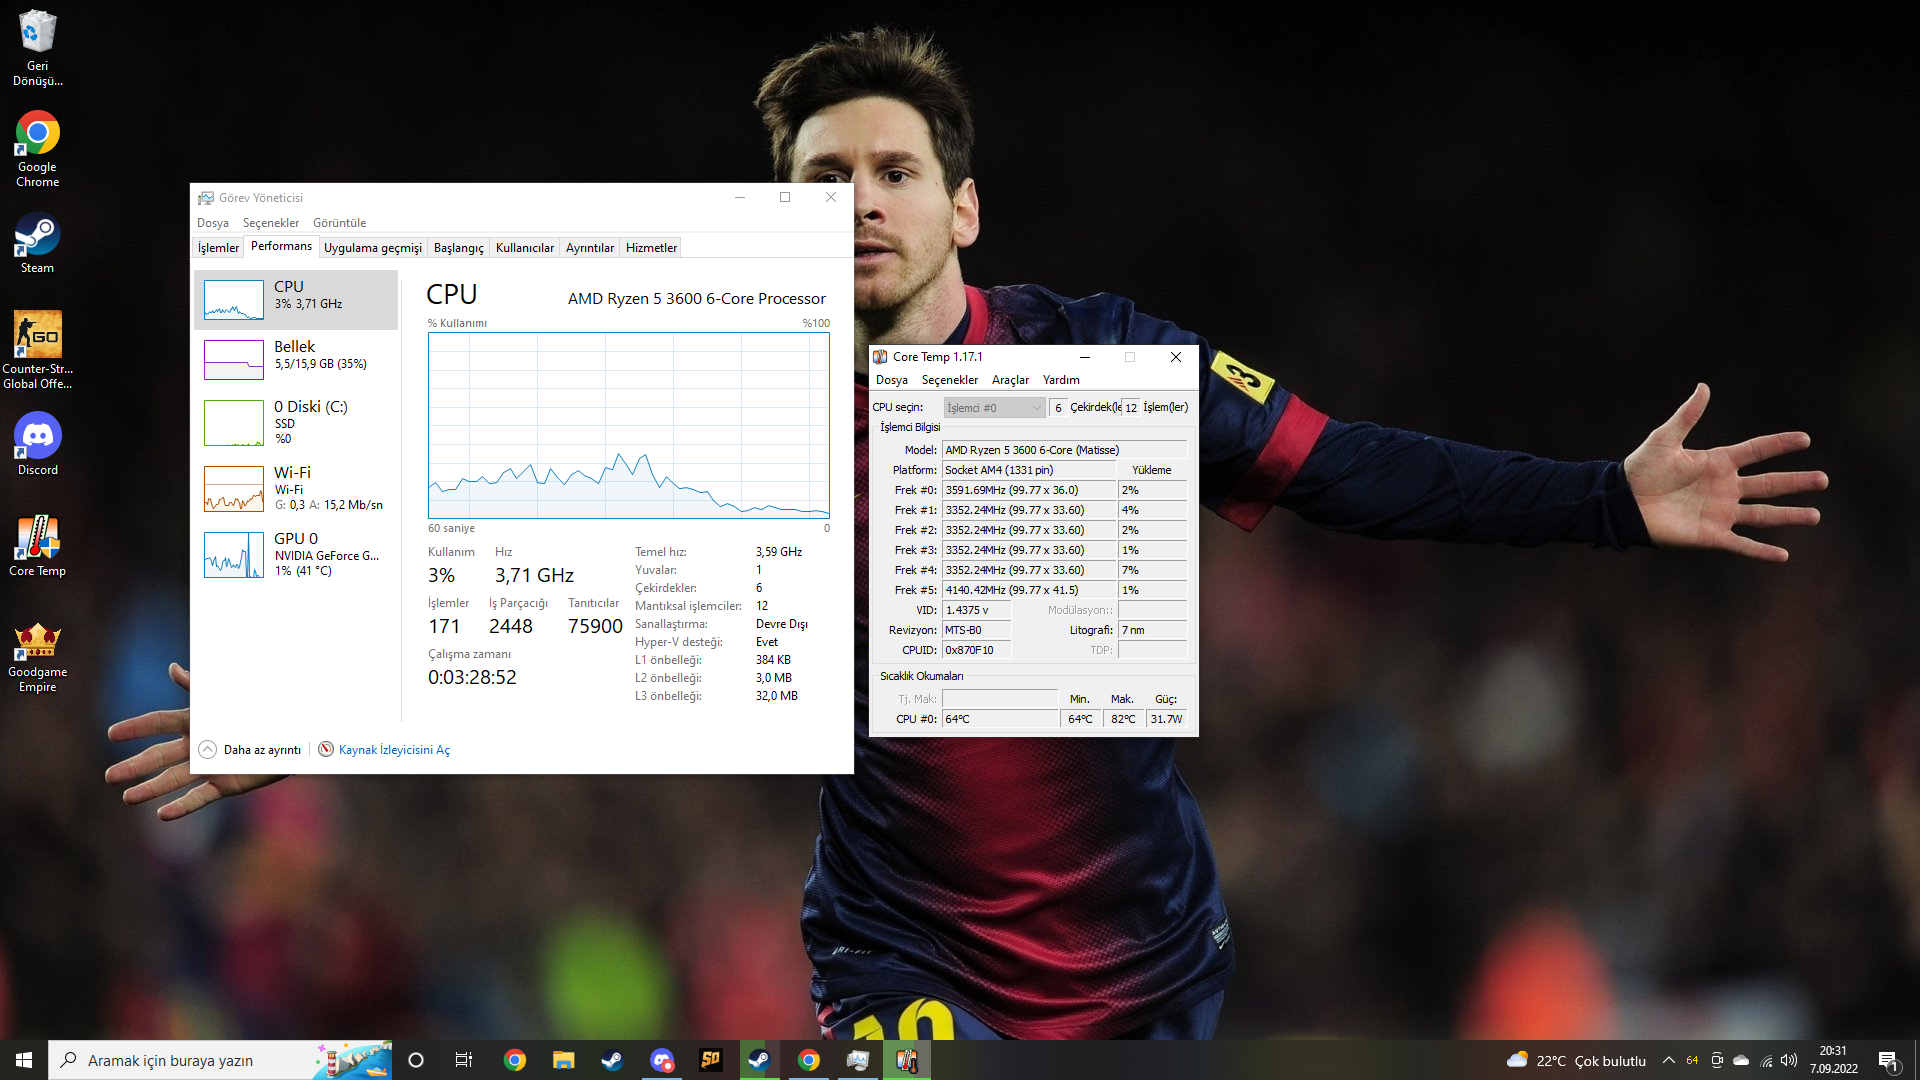Open File Explorer from the taskbar
This screenshot has height=1080, width=1920.
(x=563, y=1060)
